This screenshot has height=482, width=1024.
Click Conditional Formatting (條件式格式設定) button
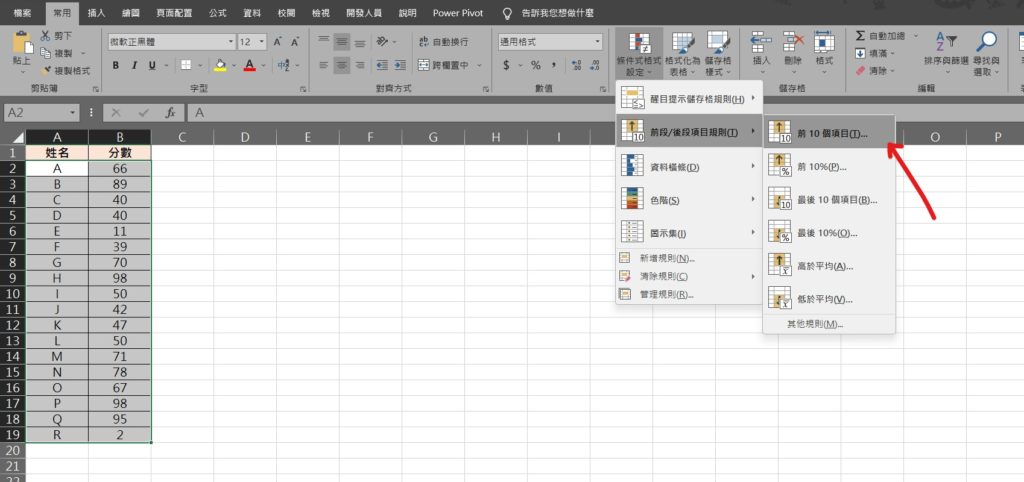tap(639, 54)
